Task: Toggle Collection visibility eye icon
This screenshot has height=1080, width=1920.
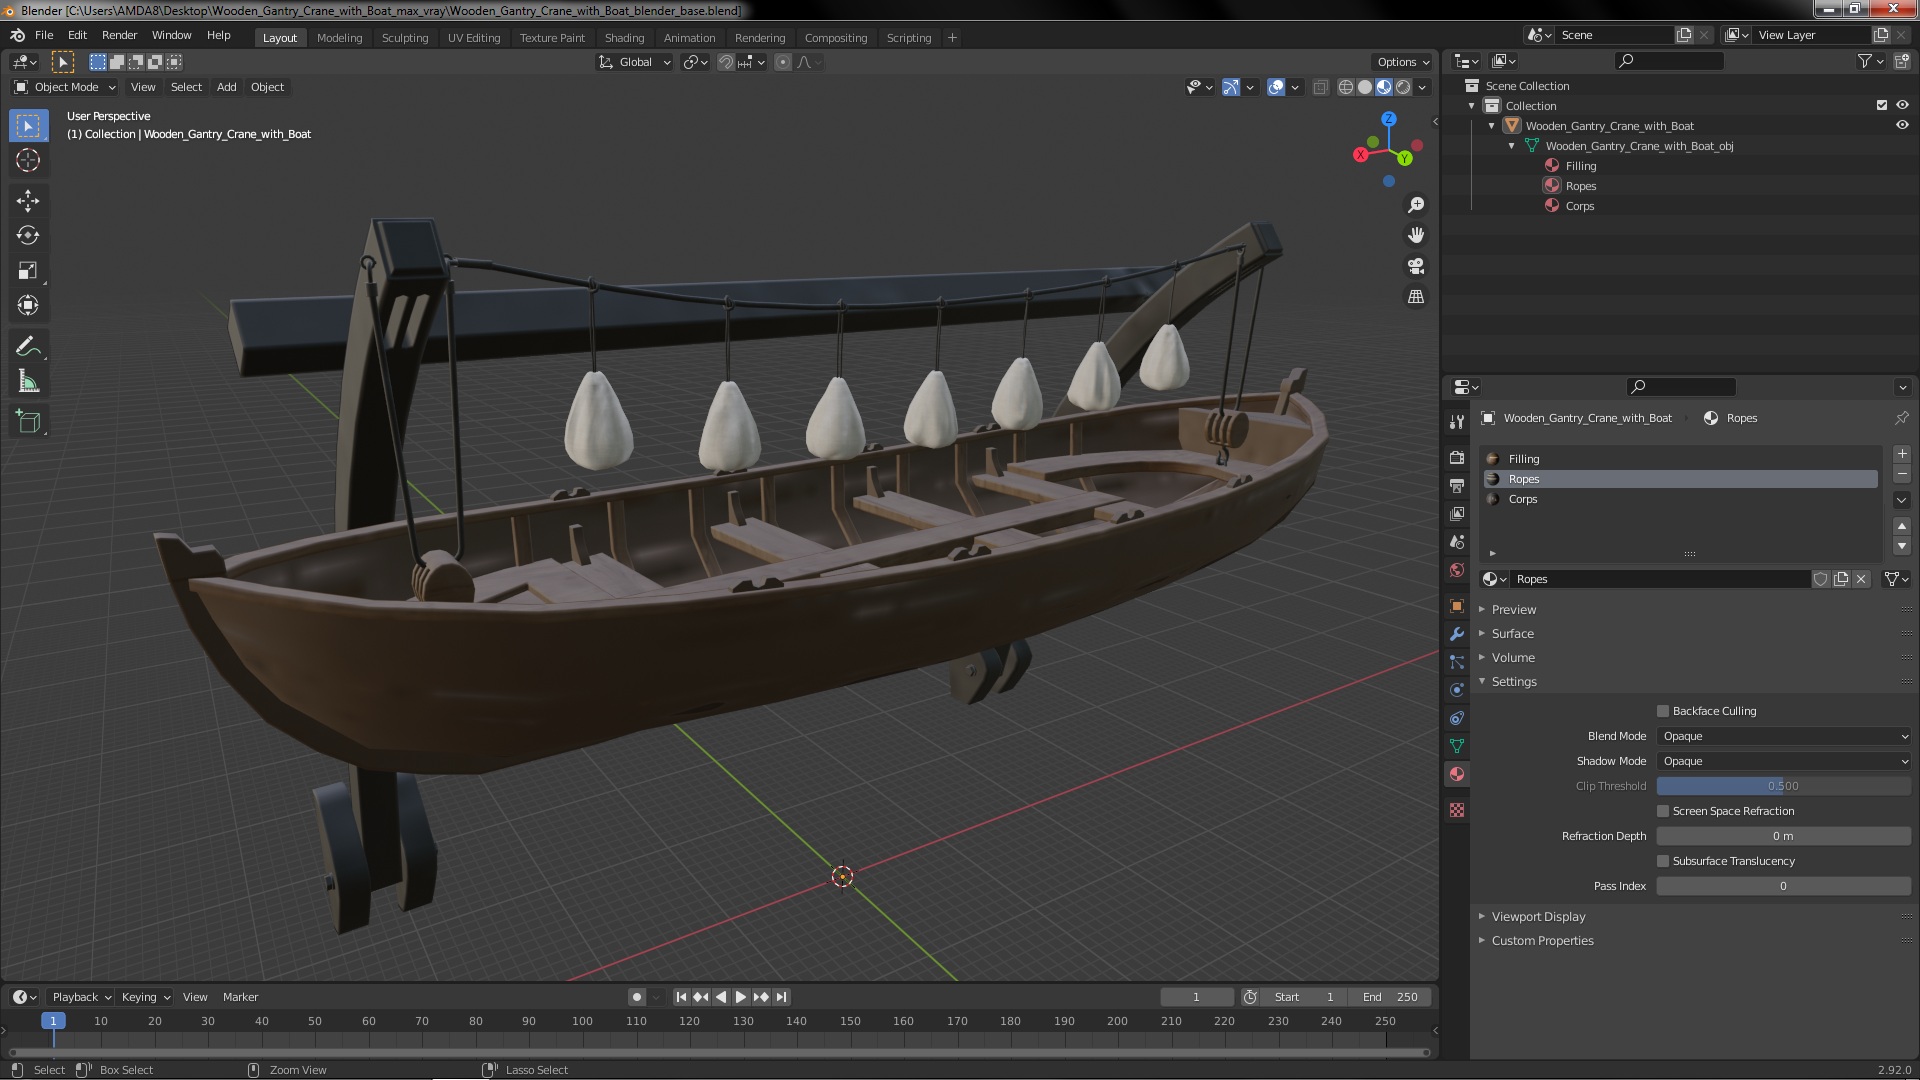Action: [x=1902, y=105]
